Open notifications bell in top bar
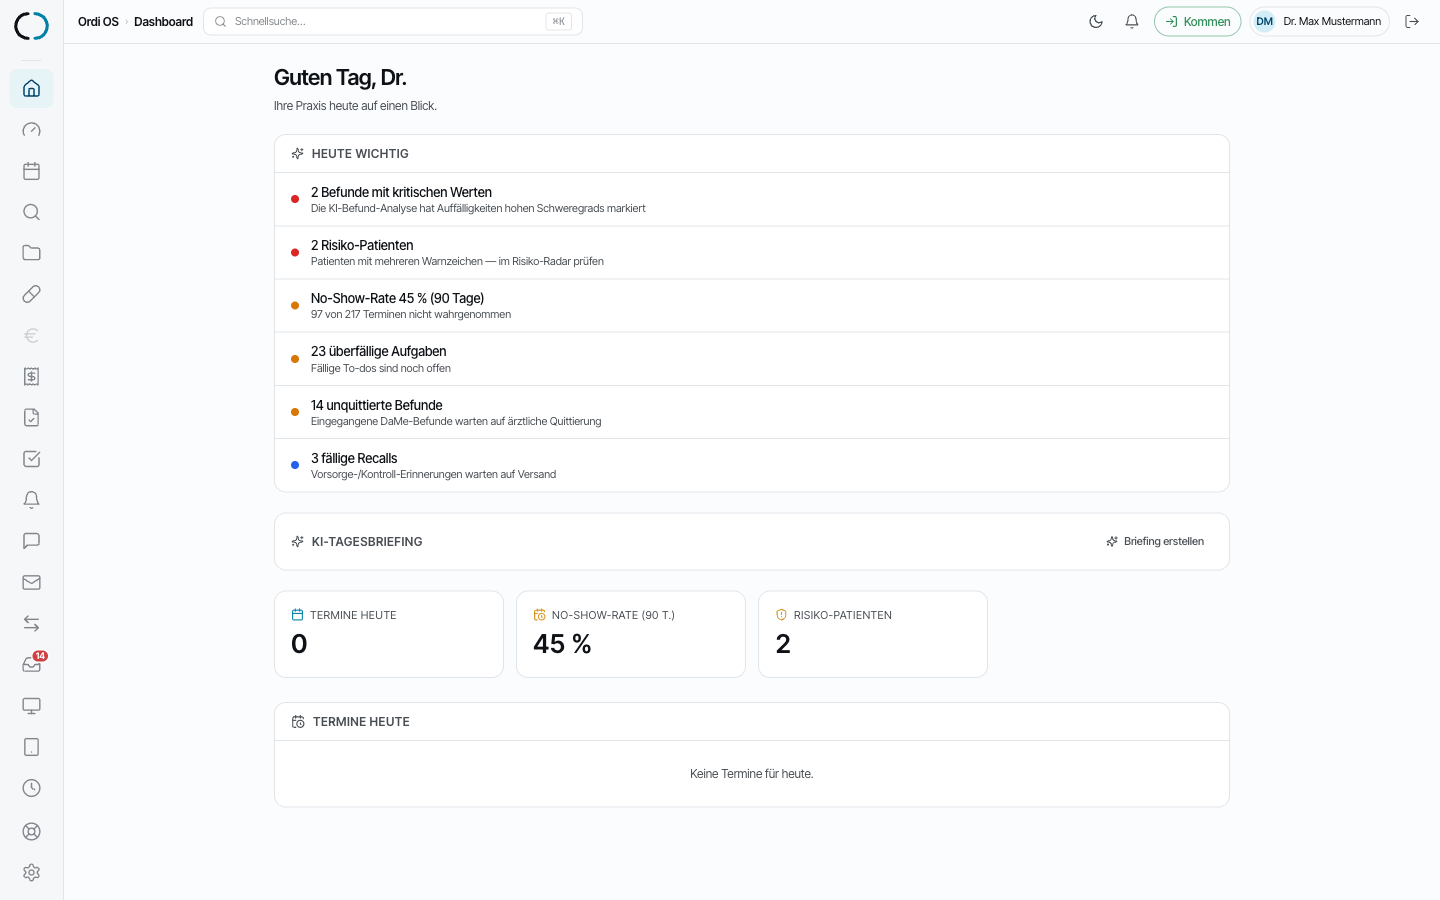Viewport: 1440px width, 900px height. 1132,21
